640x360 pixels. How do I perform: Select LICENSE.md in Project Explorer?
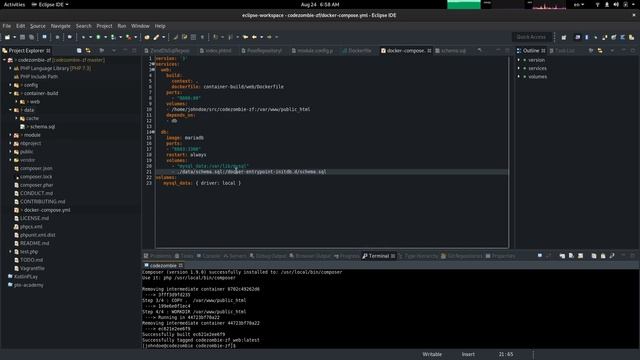click(34, 218)
